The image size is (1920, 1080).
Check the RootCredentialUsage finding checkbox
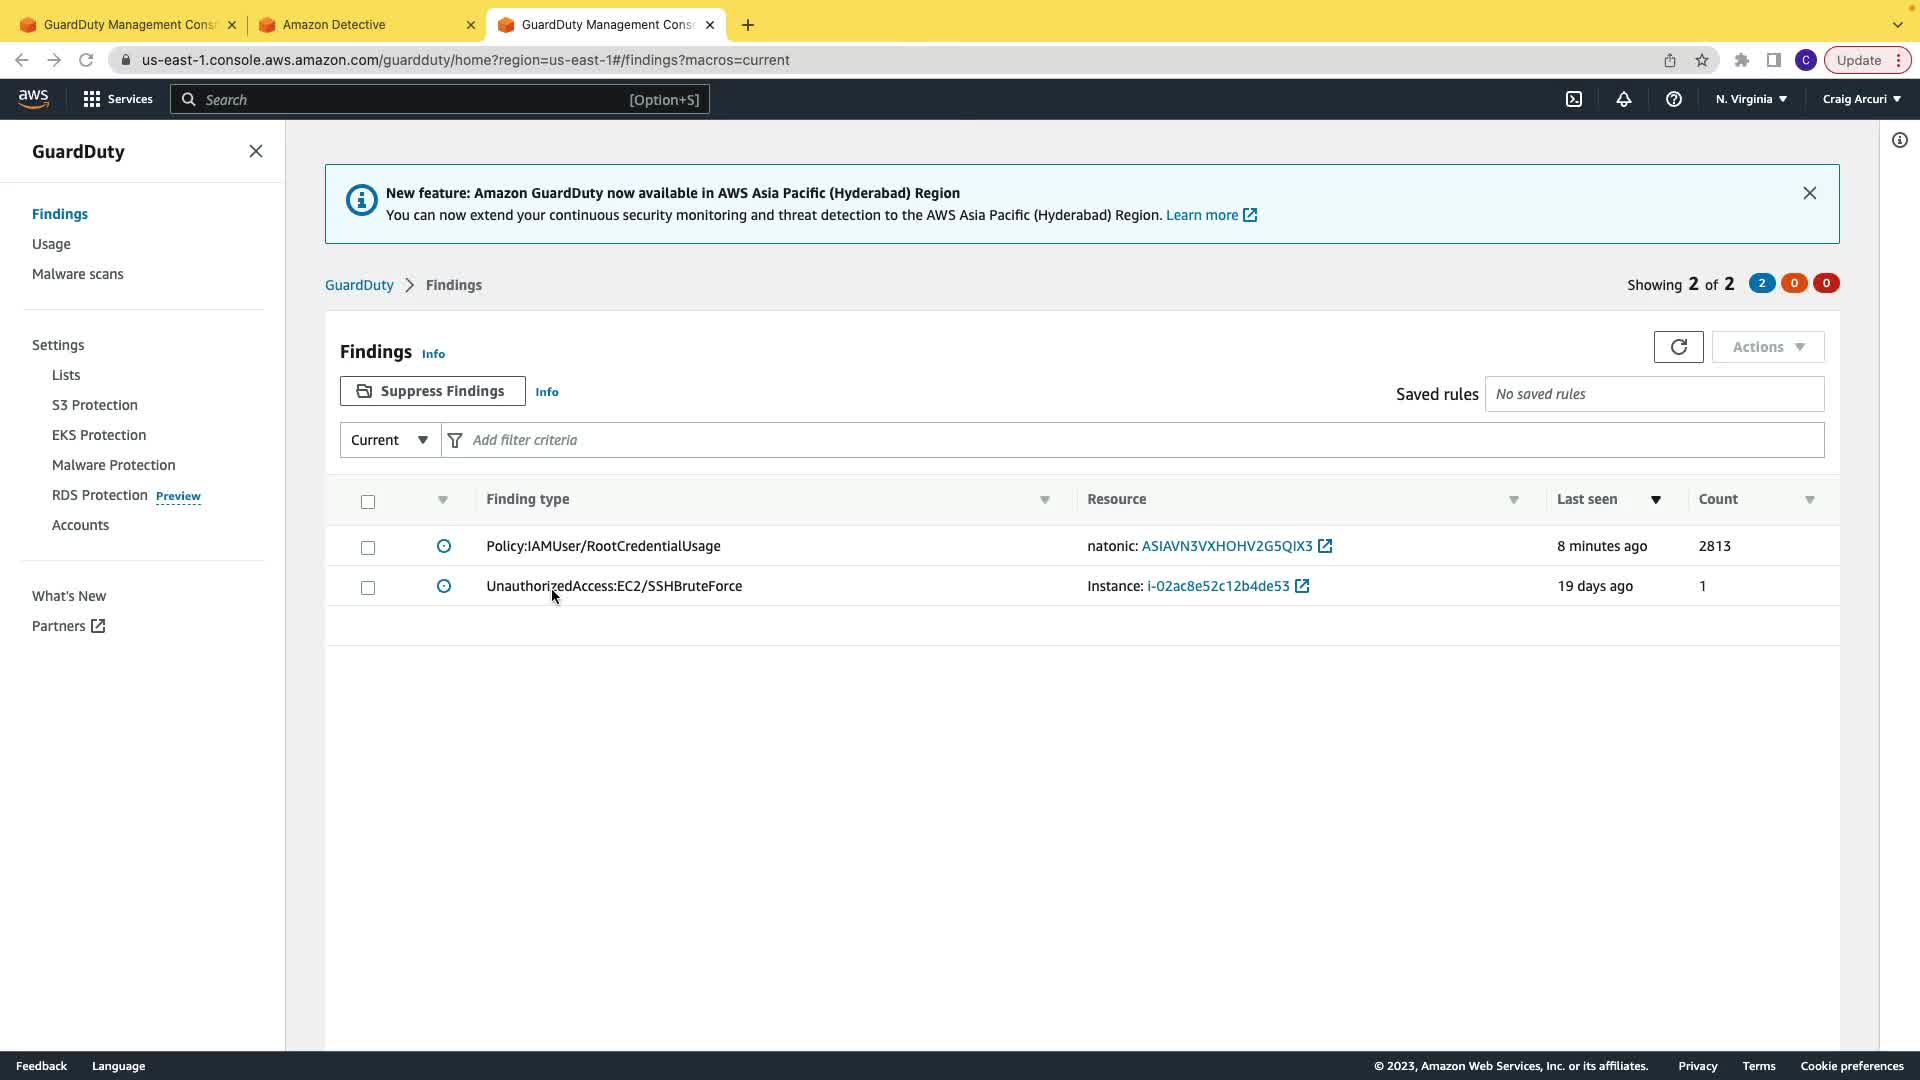click(368, 547)
